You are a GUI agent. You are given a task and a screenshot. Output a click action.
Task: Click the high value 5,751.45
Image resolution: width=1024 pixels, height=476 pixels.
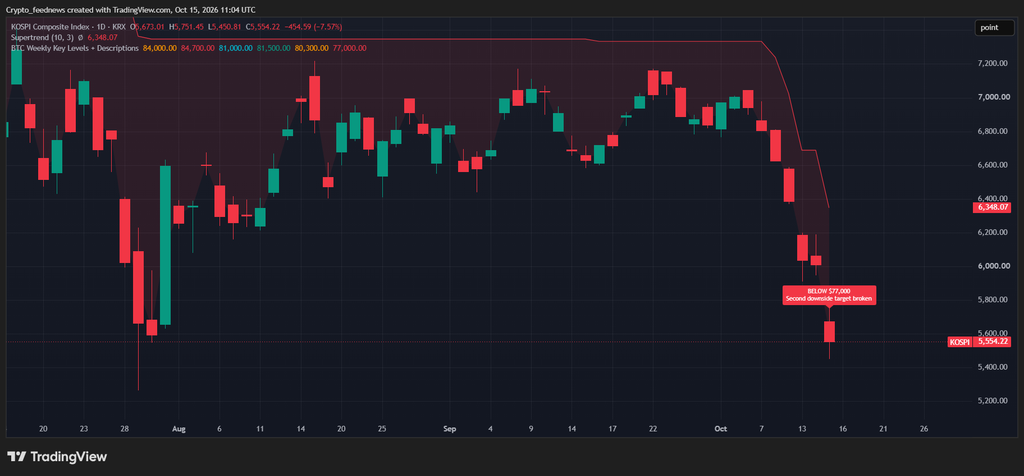pos(189,27)
